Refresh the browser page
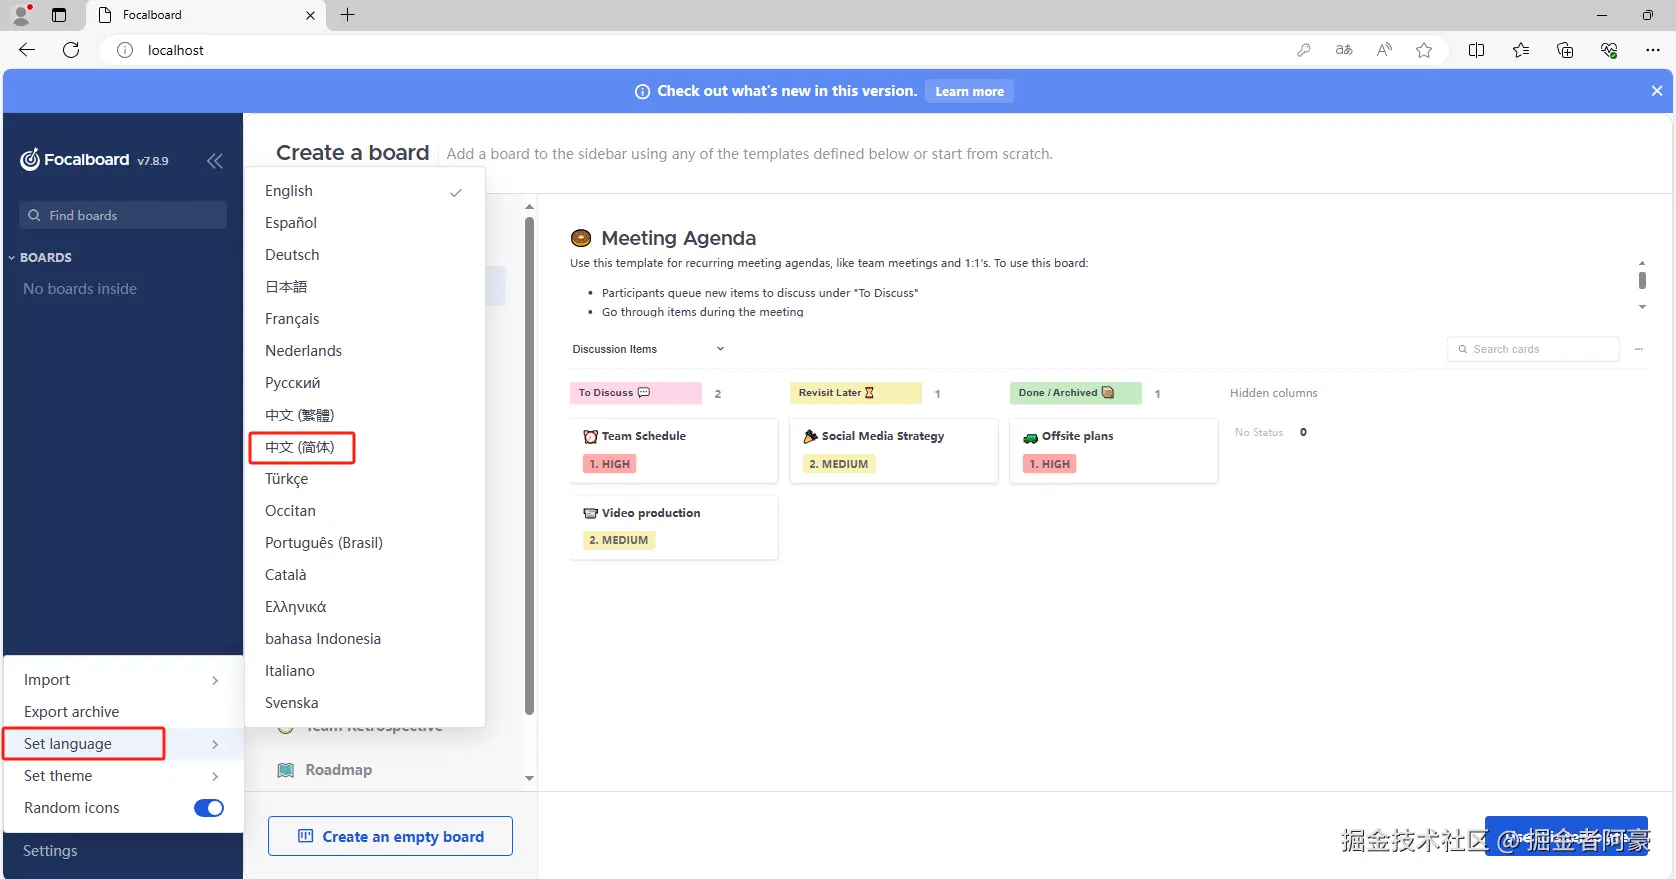The width and height of the screenshot is (1676, 879). point(71,50)
